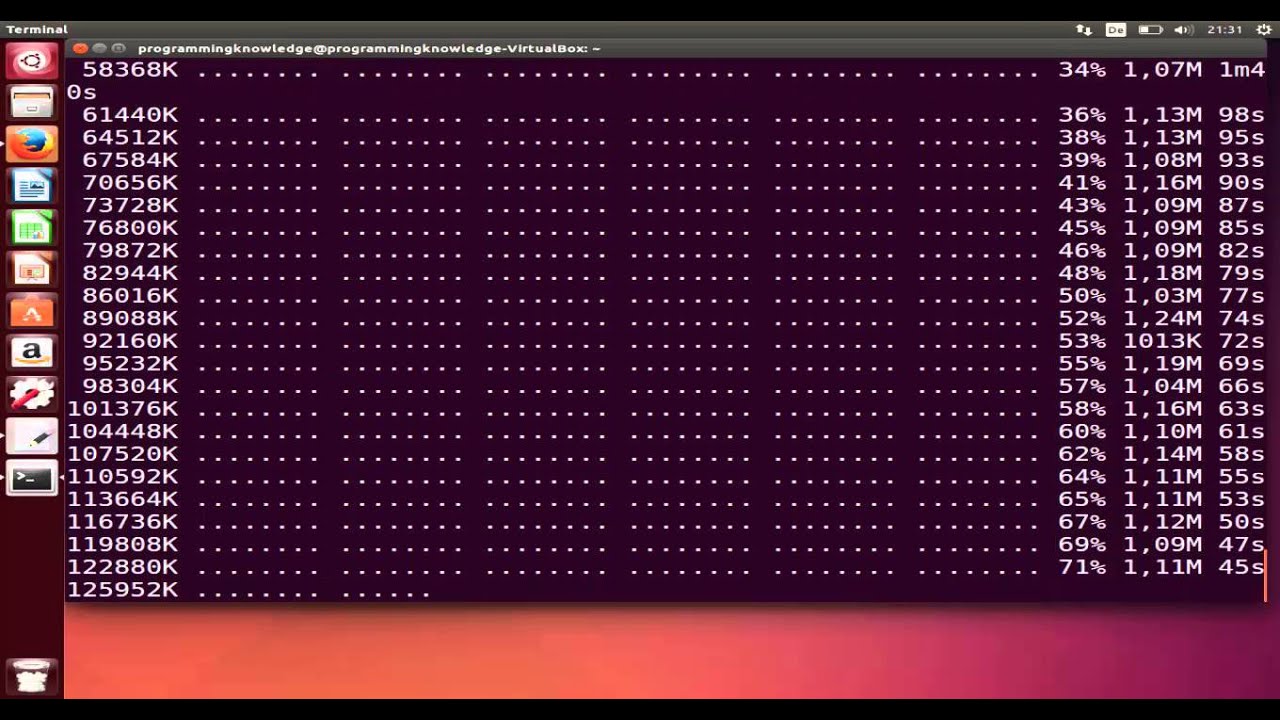This screenshot has height=720, width=1280.
Task: Click the programmingknowledge-VirtualBox window title
Action: [369, 48]
